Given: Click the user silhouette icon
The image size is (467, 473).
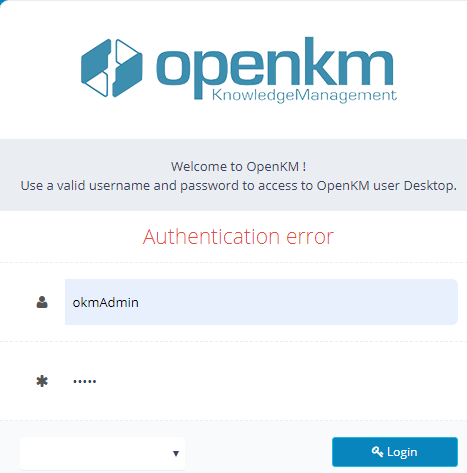Looking at the screenshot, I should 42,302.
